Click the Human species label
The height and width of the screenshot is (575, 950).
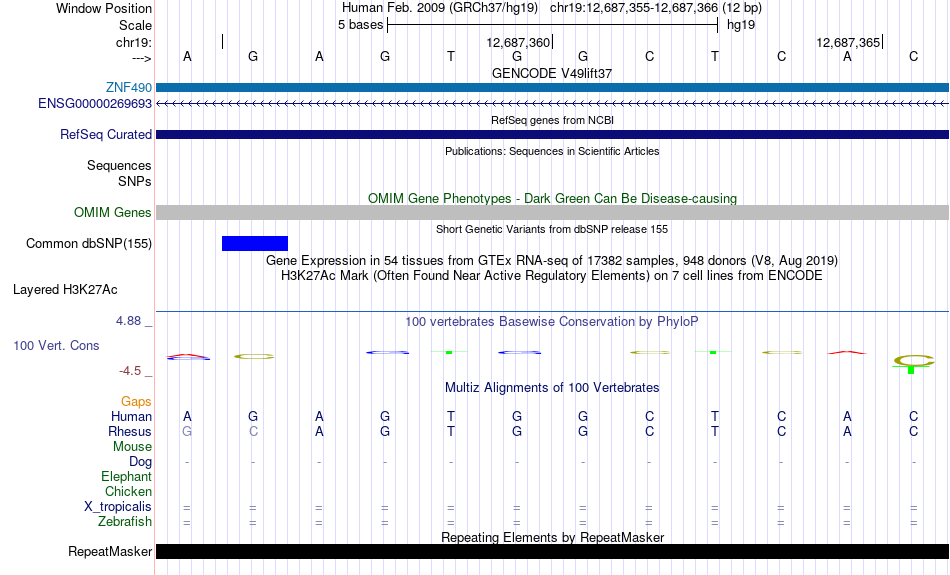[x=131, y=416]
